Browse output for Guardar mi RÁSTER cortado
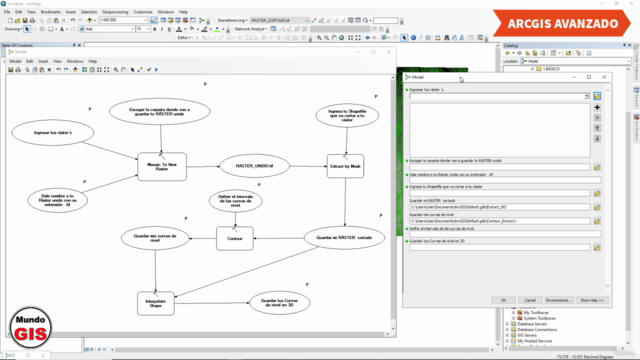Viewport: 640px width, 360px height. coord(597,207)
